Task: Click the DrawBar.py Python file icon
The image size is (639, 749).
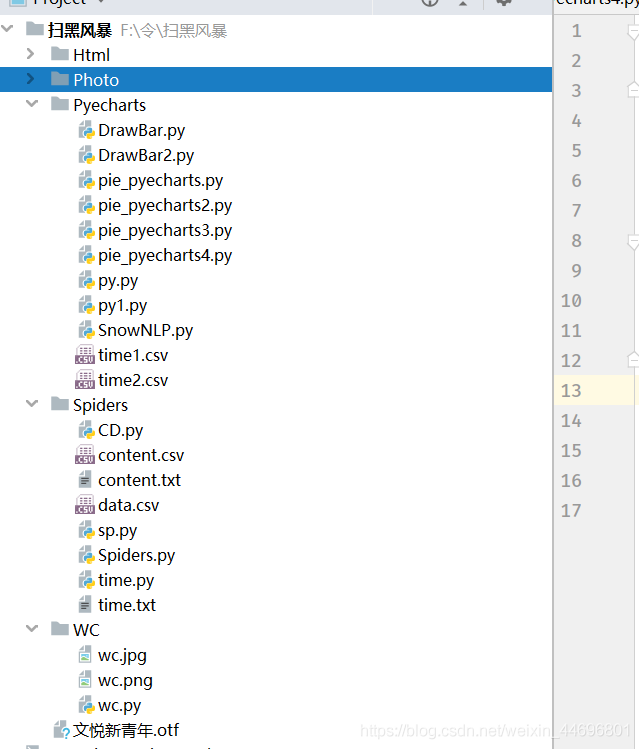Action: coord(86,130)
